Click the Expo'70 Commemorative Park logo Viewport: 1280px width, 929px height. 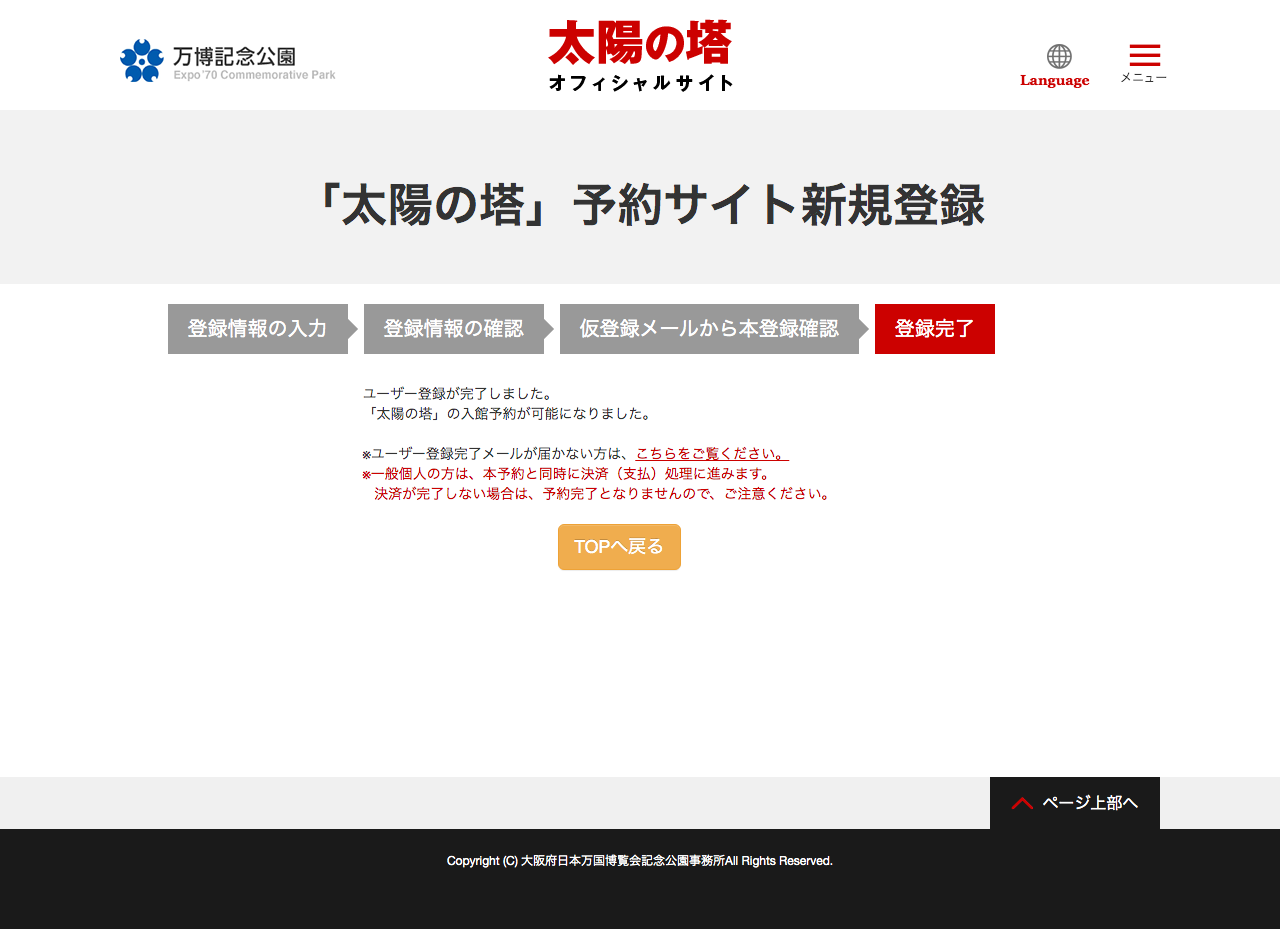tap(228, 61)
